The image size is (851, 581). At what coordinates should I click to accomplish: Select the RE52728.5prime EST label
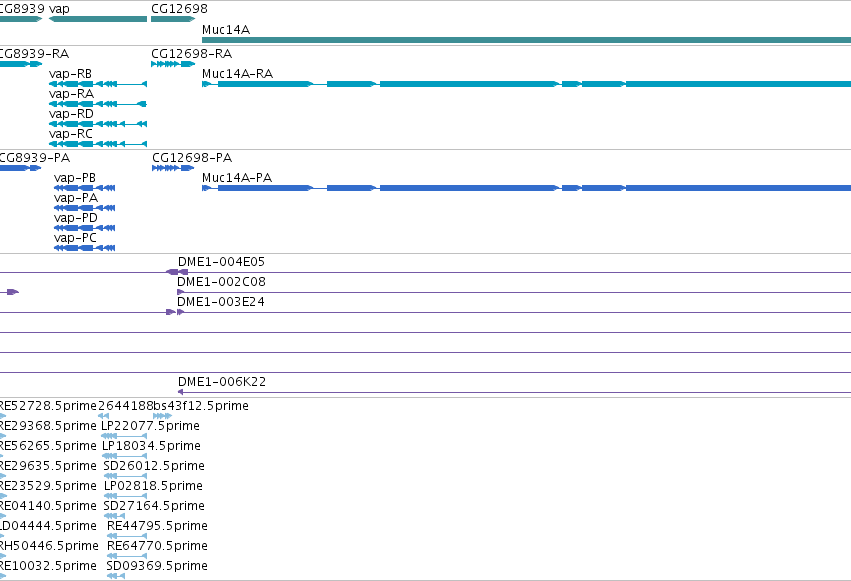(48, 406)
